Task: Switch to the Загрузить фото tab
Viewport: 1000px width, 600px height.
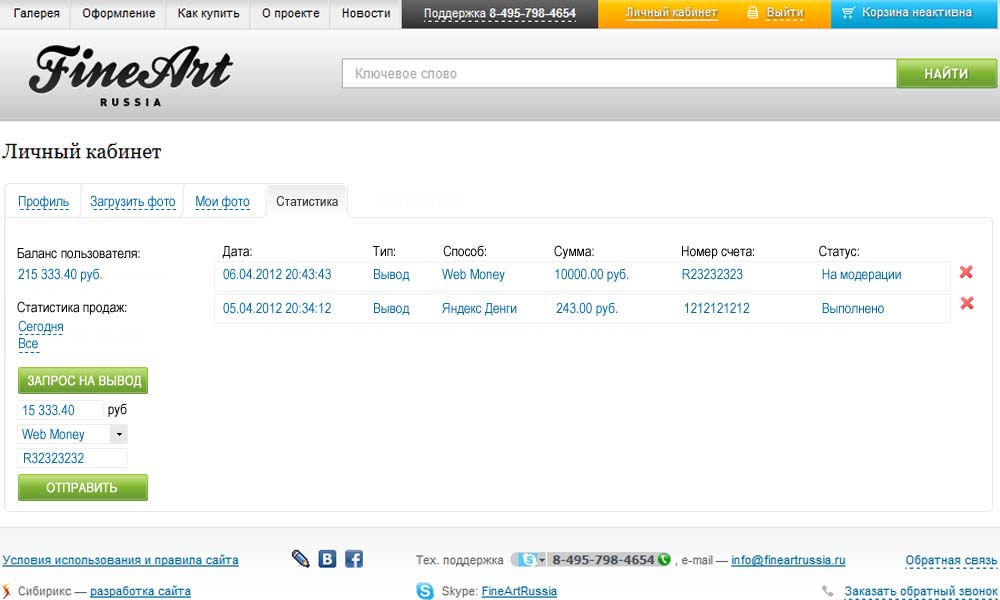Action: (133, 202)
